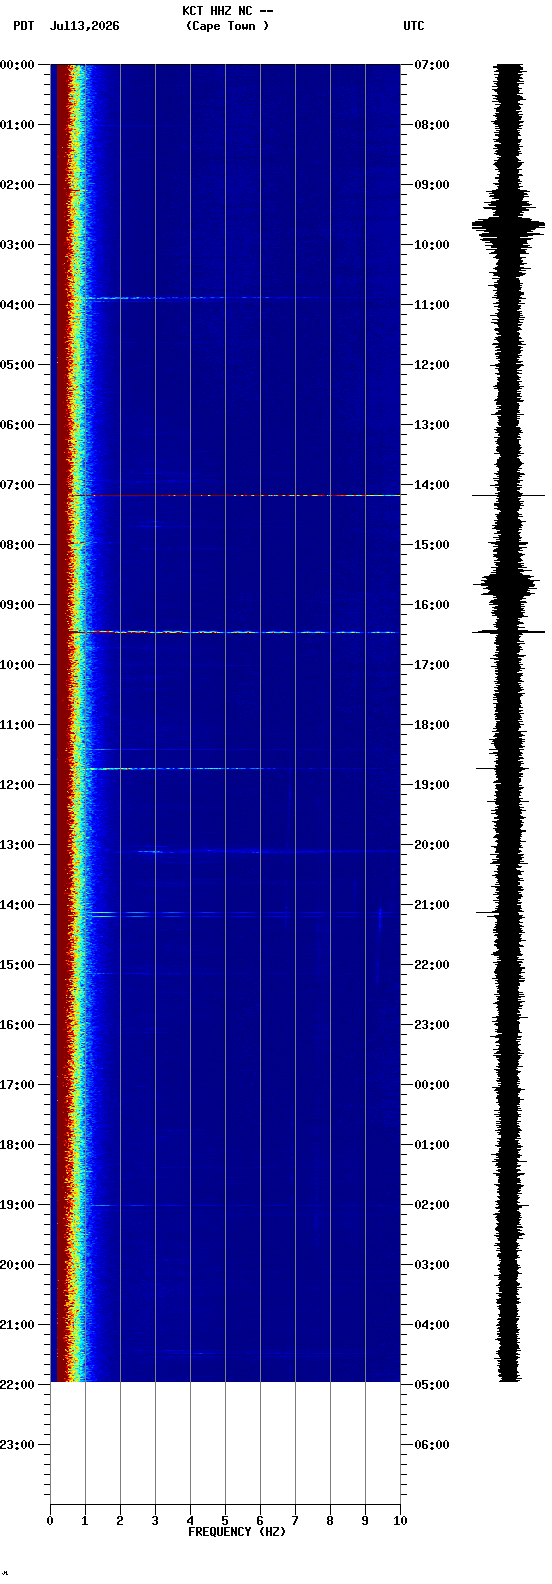Click the seismogram burst between 15:00 and 16:00 UTC
Image resolution: width=552 pixels, height=1584 pixels.
509,583
